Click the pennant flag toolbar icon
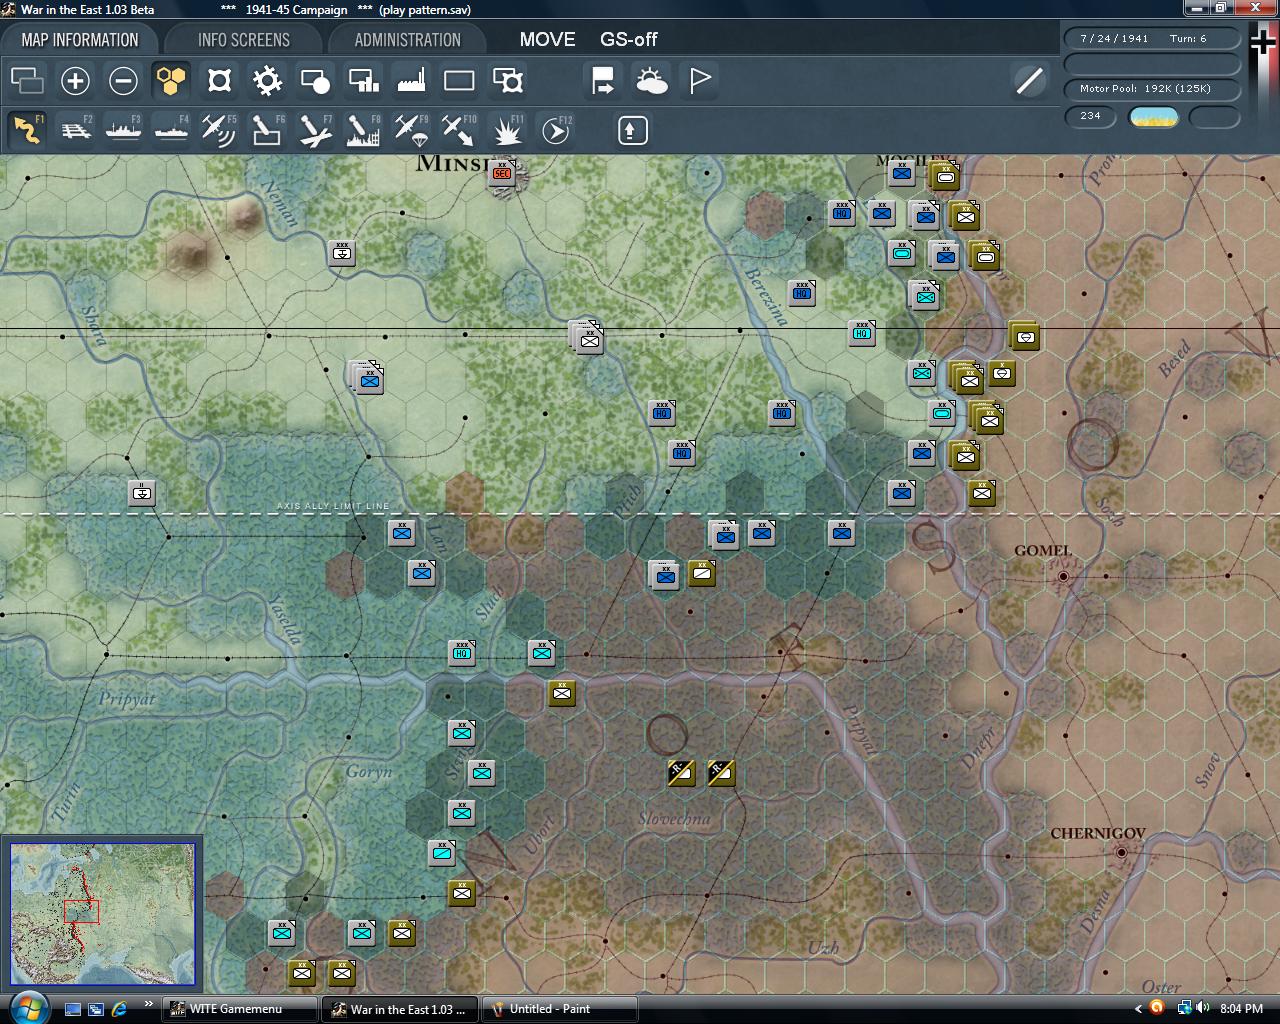The width and height of the screenshot is (1280, 1024). (x=700, y=81)
